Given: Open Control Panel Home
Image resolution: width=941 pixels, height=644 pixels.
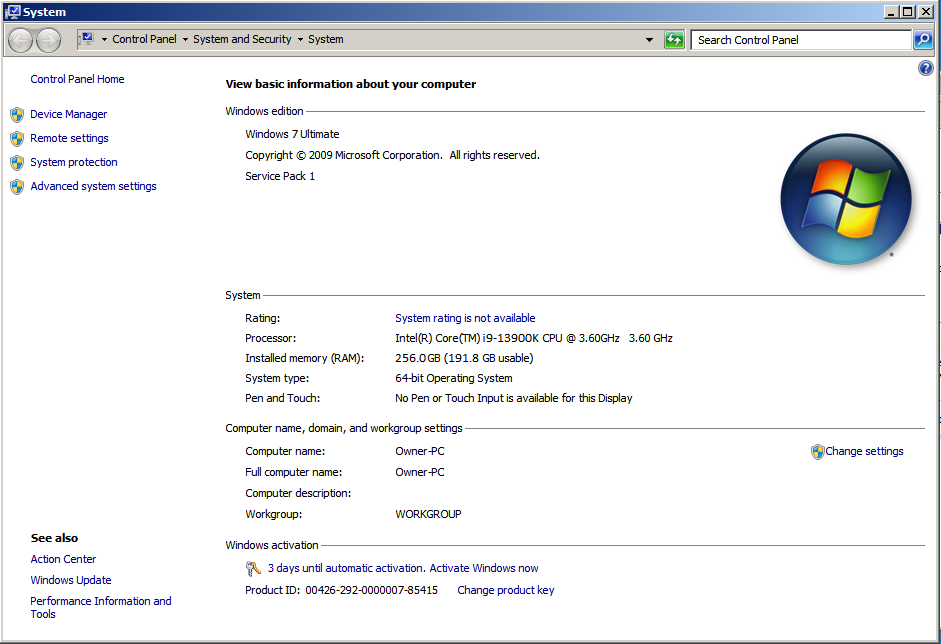Looking at the screenshot, I should pos(77,79).
